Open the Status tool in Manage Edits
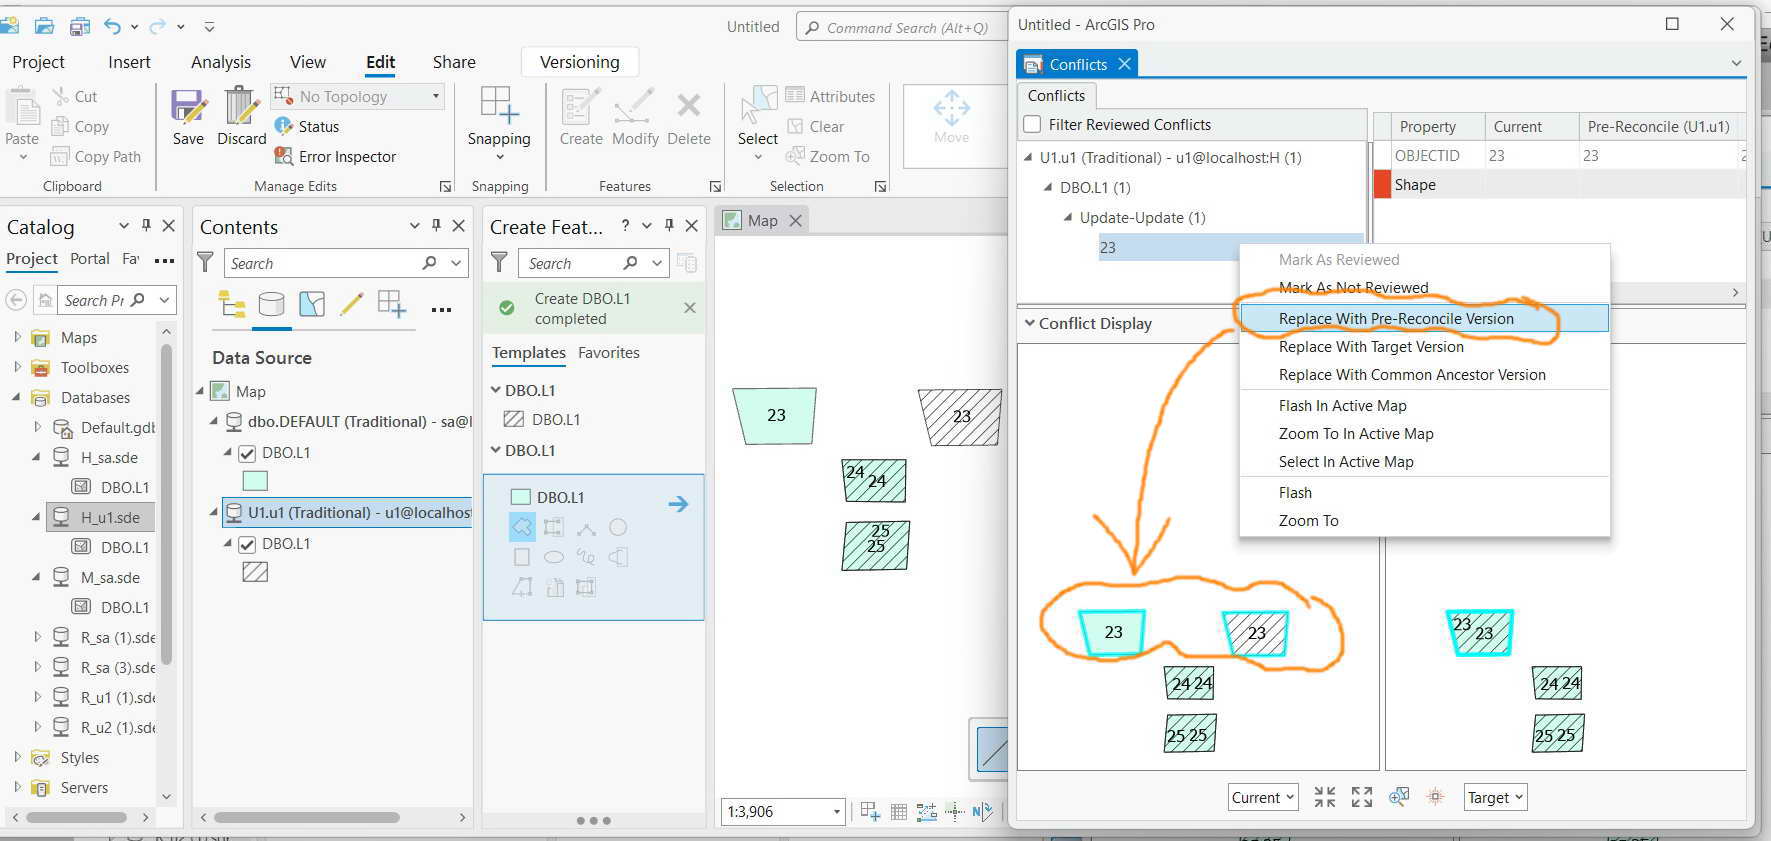 (x=307, y=127)
